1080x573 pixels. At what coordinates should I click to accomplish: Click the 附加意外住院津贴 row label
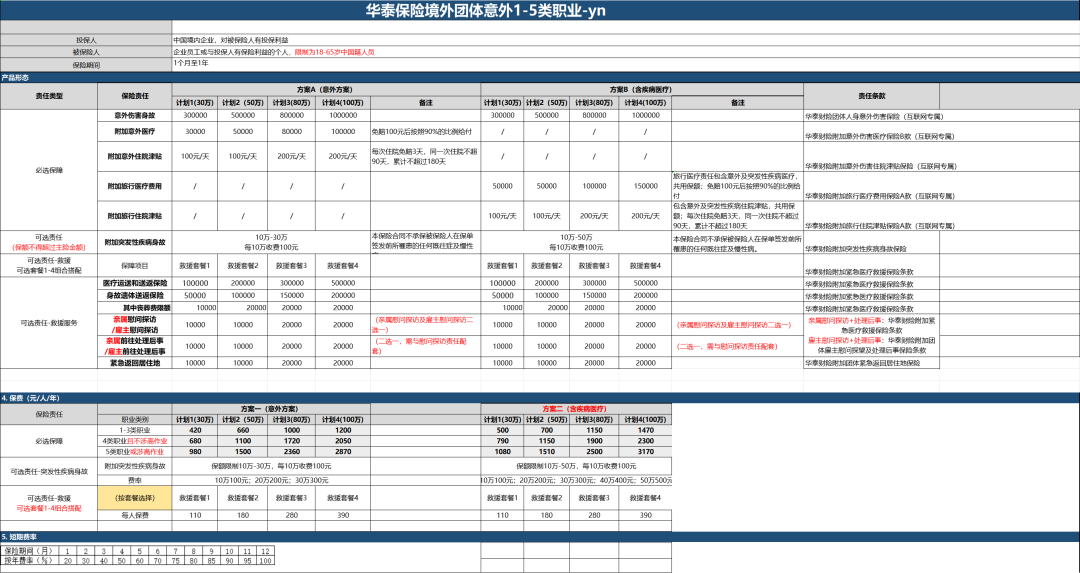(x=134, y=157)
